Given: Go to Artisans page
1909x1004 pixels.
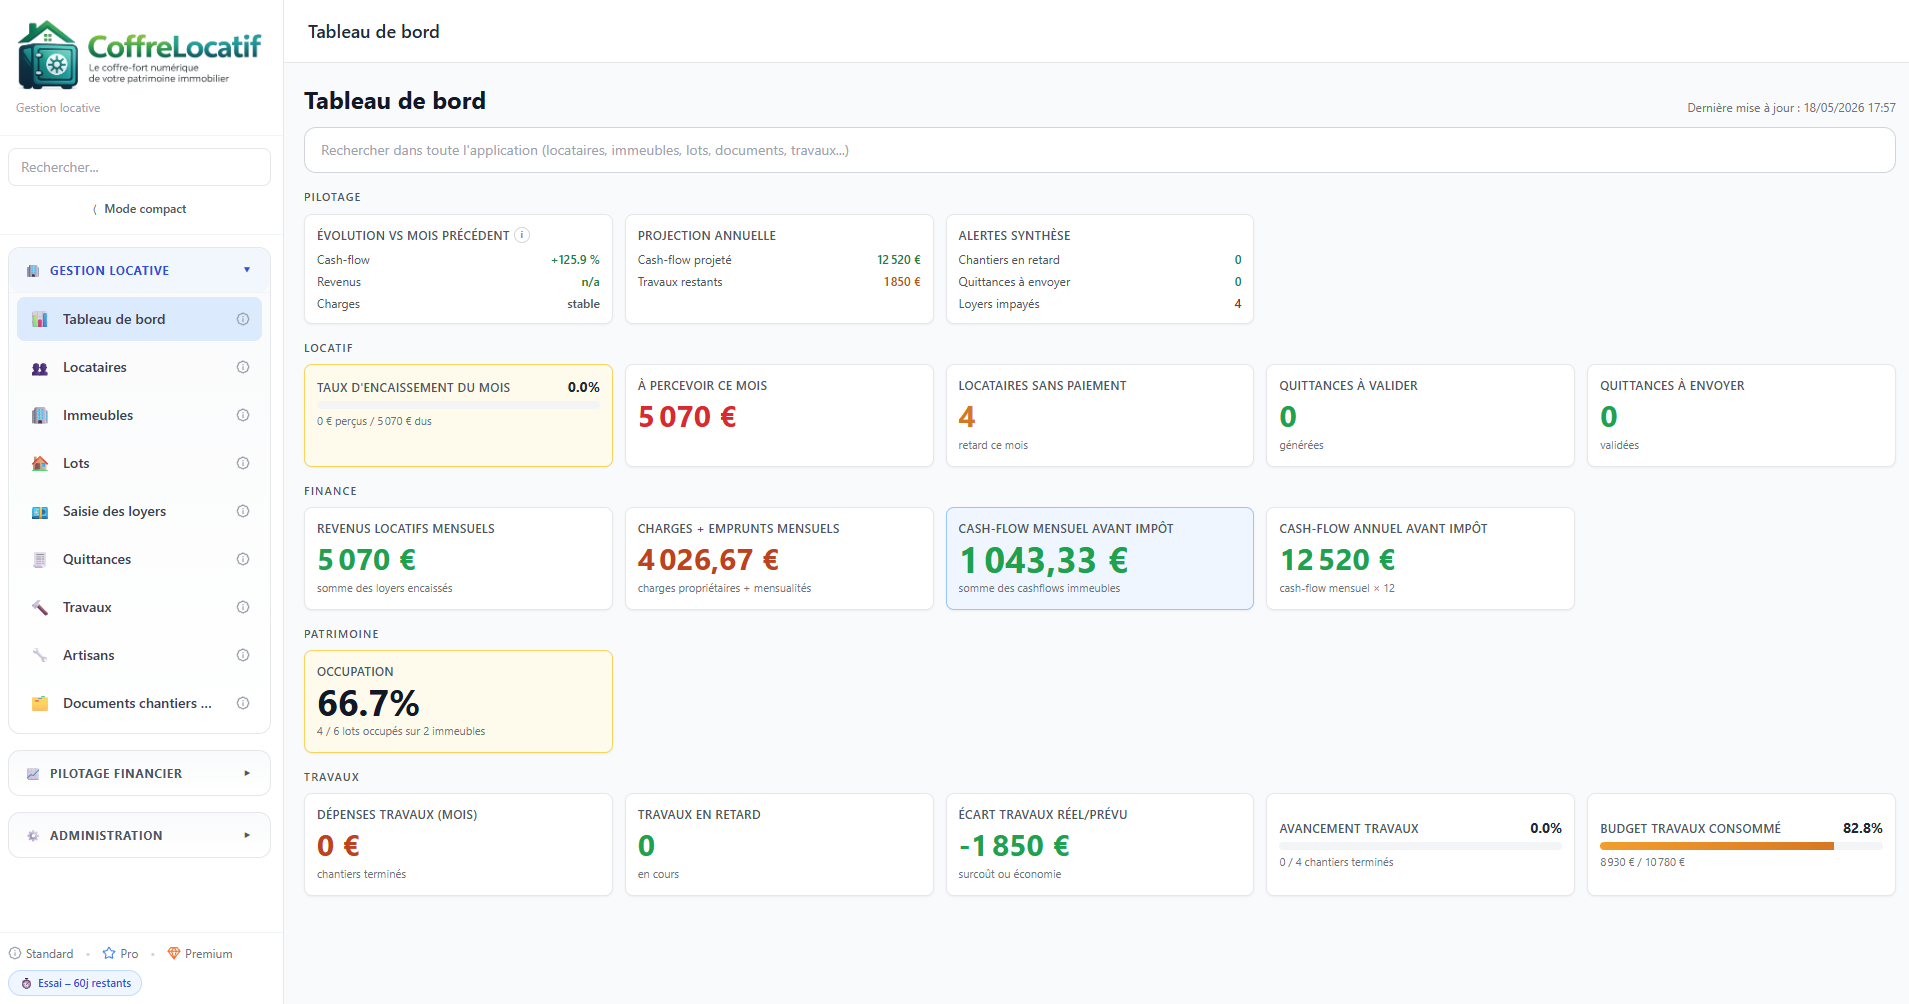Looking at the screenshot, I should (139, 655).
